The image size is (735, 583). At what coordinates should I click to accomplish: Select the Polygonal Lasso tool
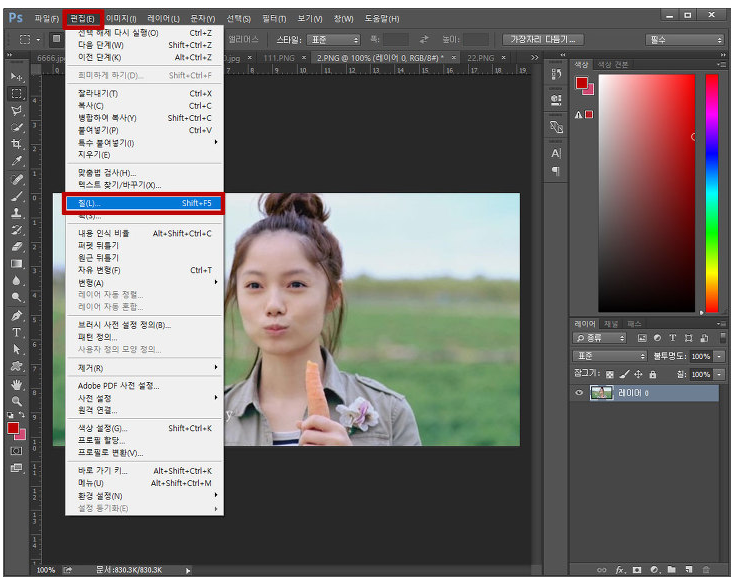pyautogui.click(x=16, y=111)
